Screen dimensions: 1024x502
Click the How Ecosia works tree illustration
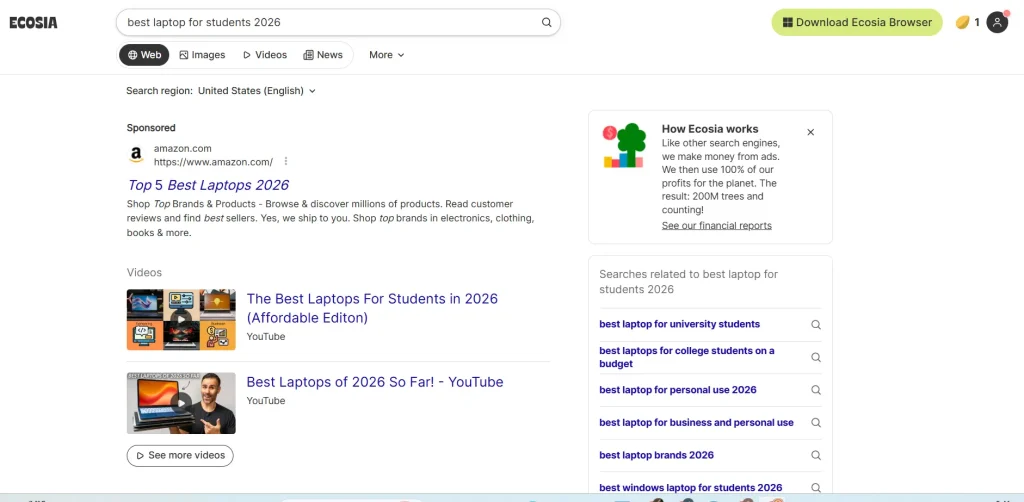click(x=624, y=145)
